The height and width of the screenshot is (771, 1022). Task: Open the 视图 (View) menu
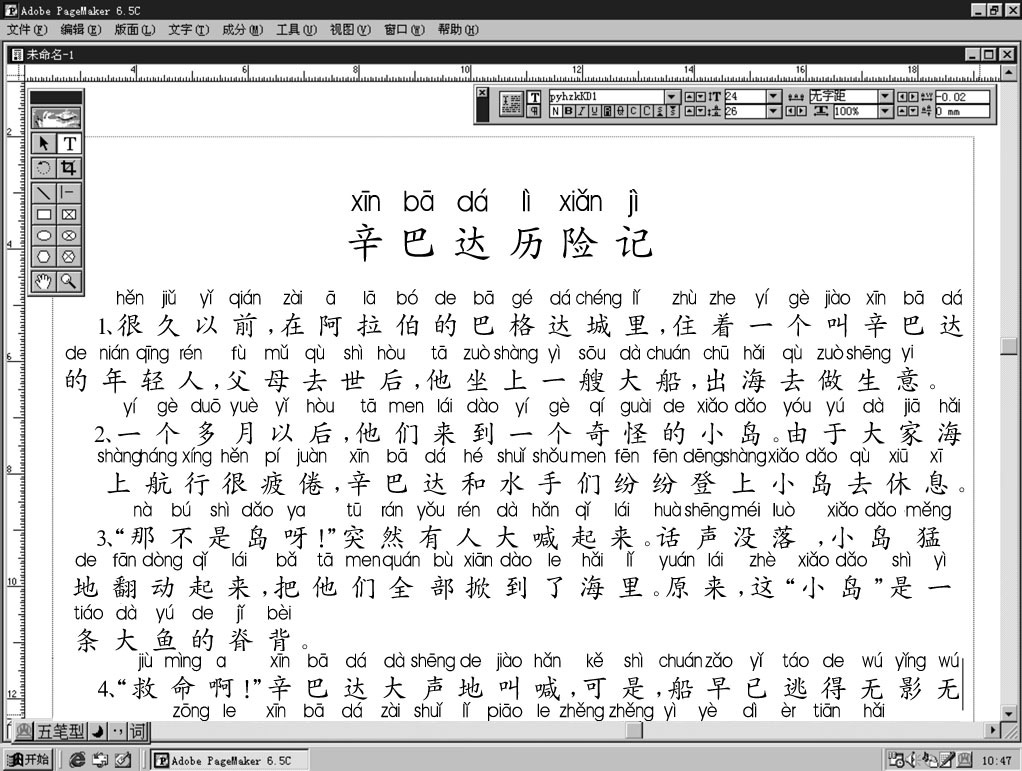coord(351,29)
